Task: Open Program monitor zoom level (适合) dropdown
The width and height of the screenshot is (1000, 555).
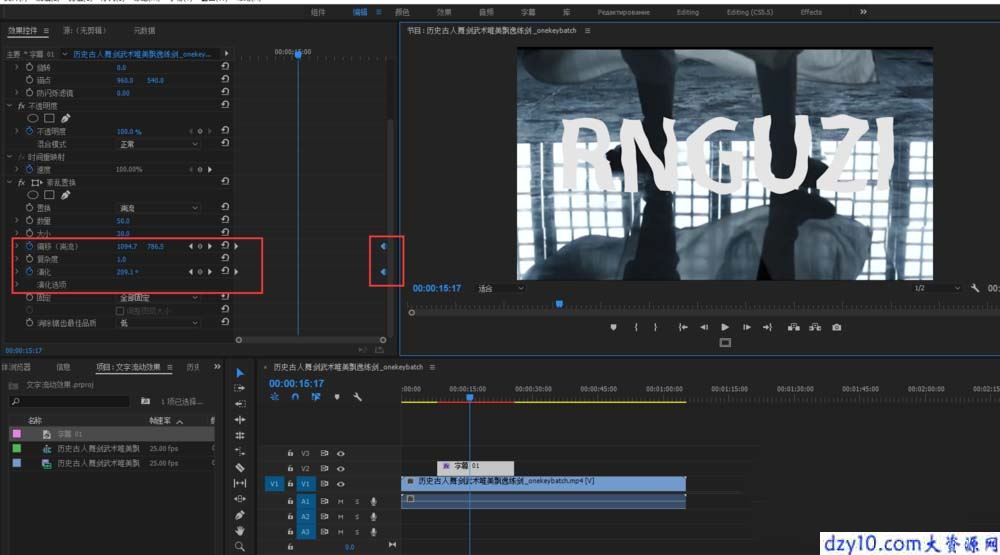Action: click(x=501, y=288)
